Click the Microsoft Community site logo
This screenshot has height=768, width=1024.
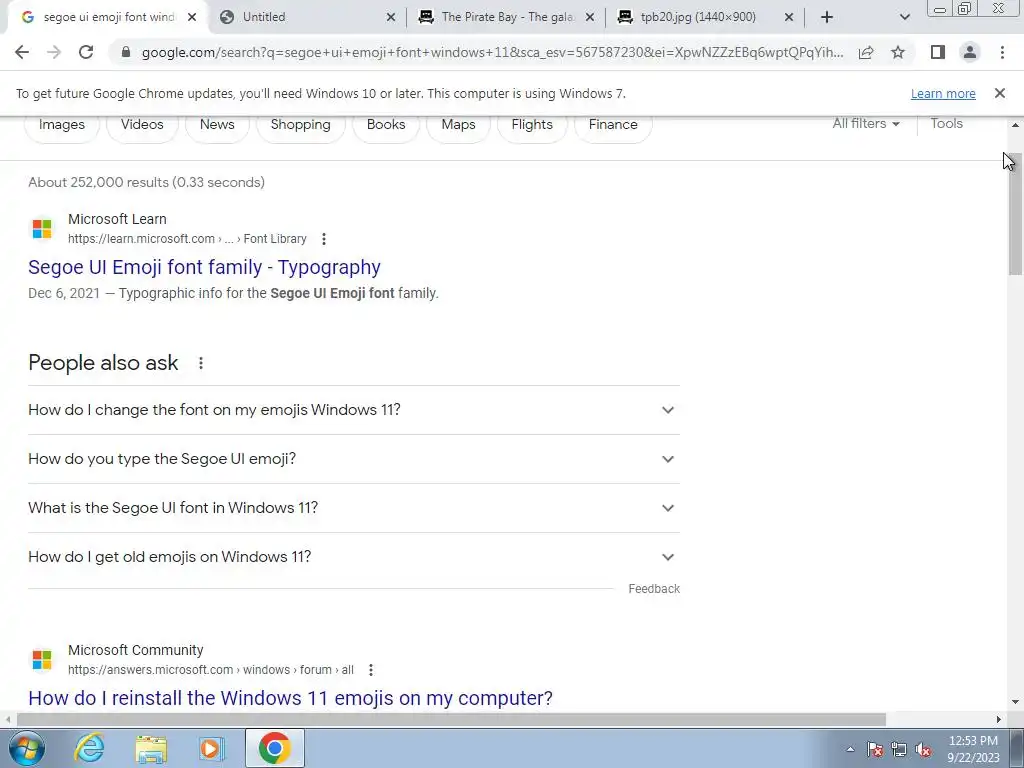point(42,660)
